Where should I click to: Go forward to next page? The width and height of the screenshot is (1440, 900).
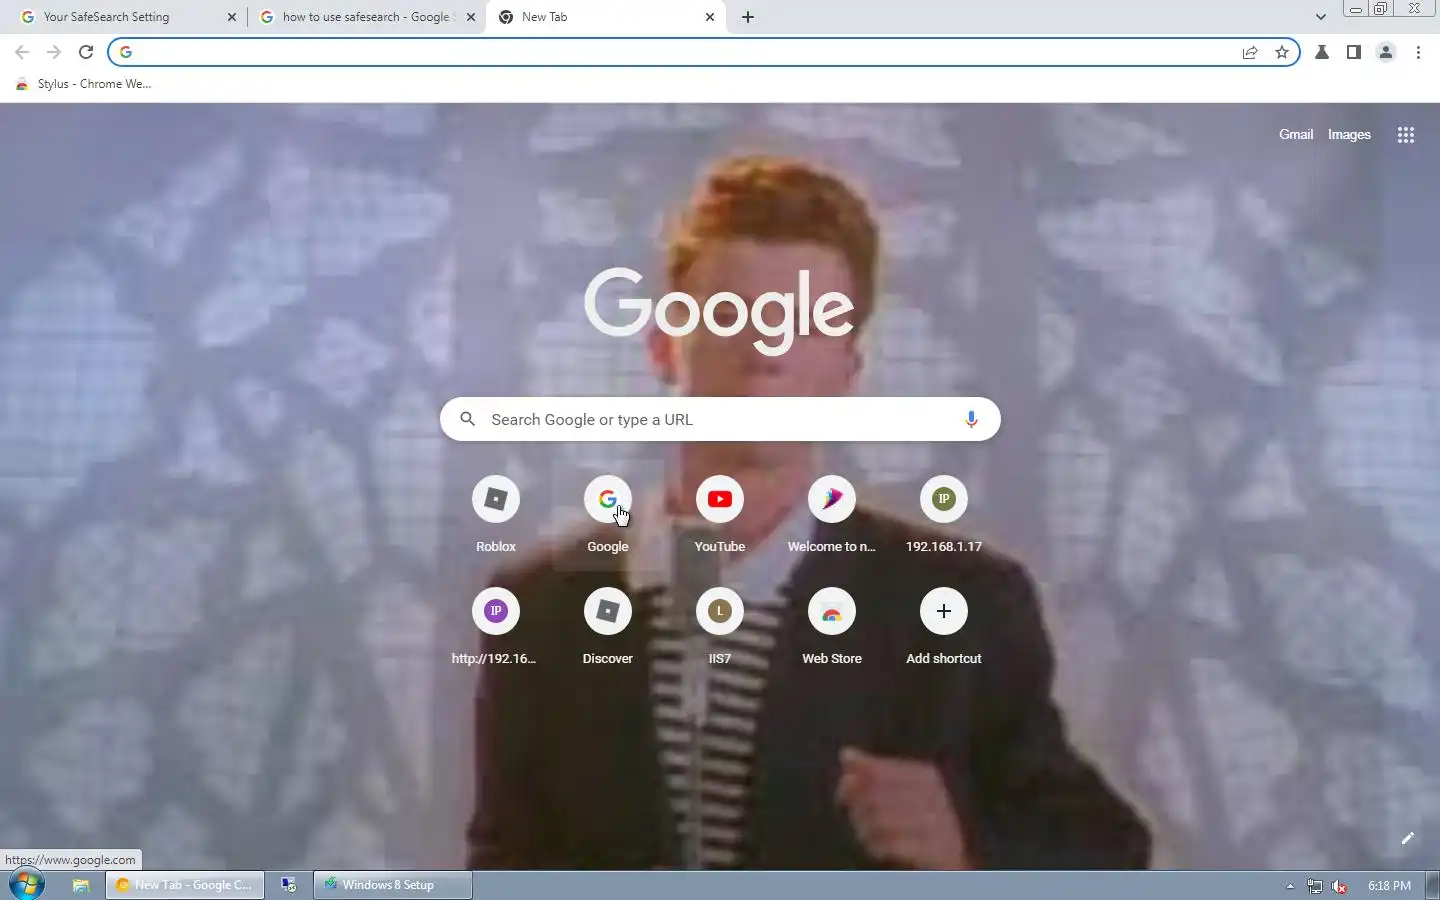click(x=54, y=52)
